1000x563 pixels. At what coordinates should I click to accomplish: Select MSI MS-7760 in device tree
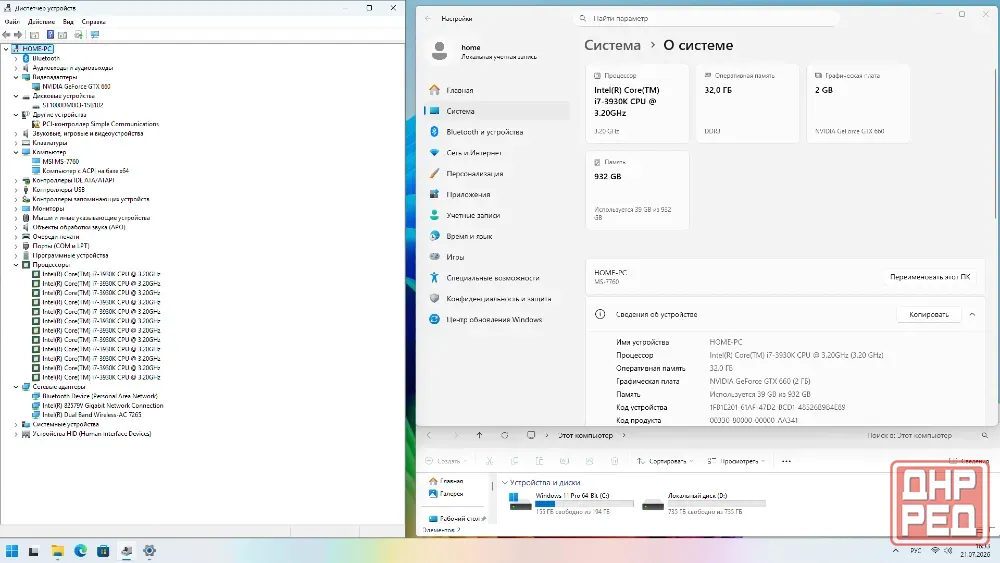pos(61,162)
